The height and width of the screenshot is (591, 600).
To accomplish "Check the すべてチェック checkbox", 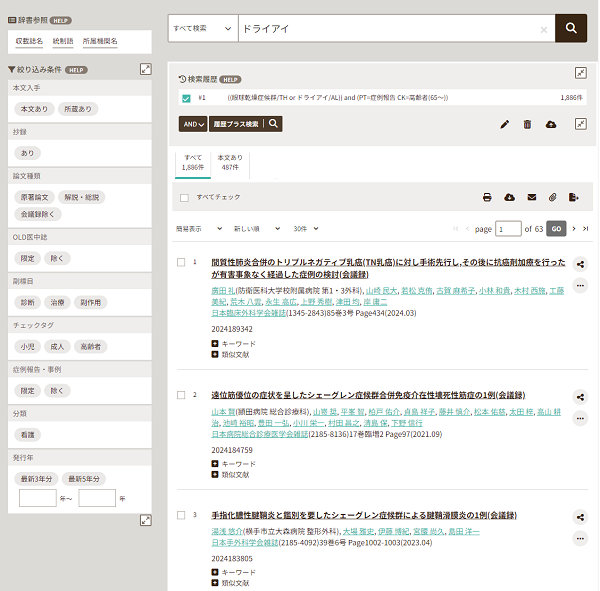I will [184, 198].
